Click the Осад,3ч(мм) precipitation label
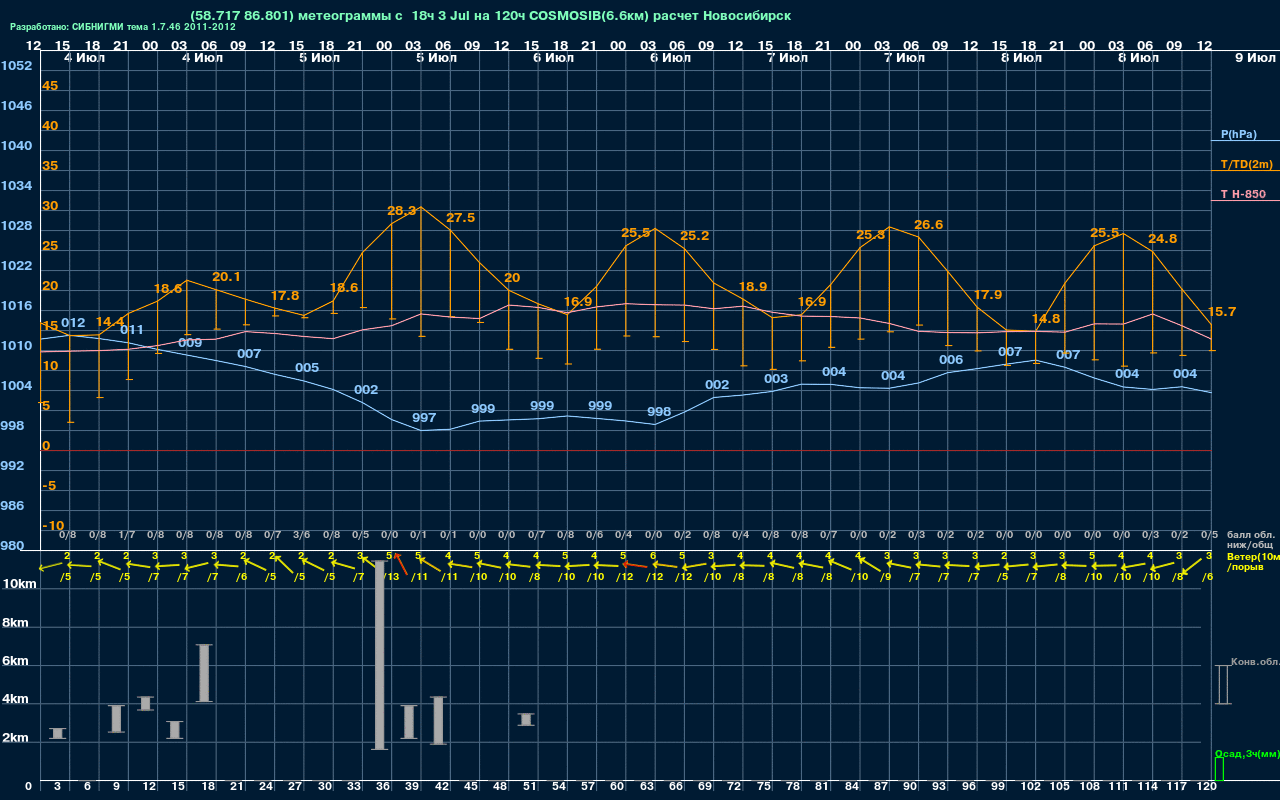This screenshot has width=1280, height=800. pyautogui.click(x=1246, y=753)
